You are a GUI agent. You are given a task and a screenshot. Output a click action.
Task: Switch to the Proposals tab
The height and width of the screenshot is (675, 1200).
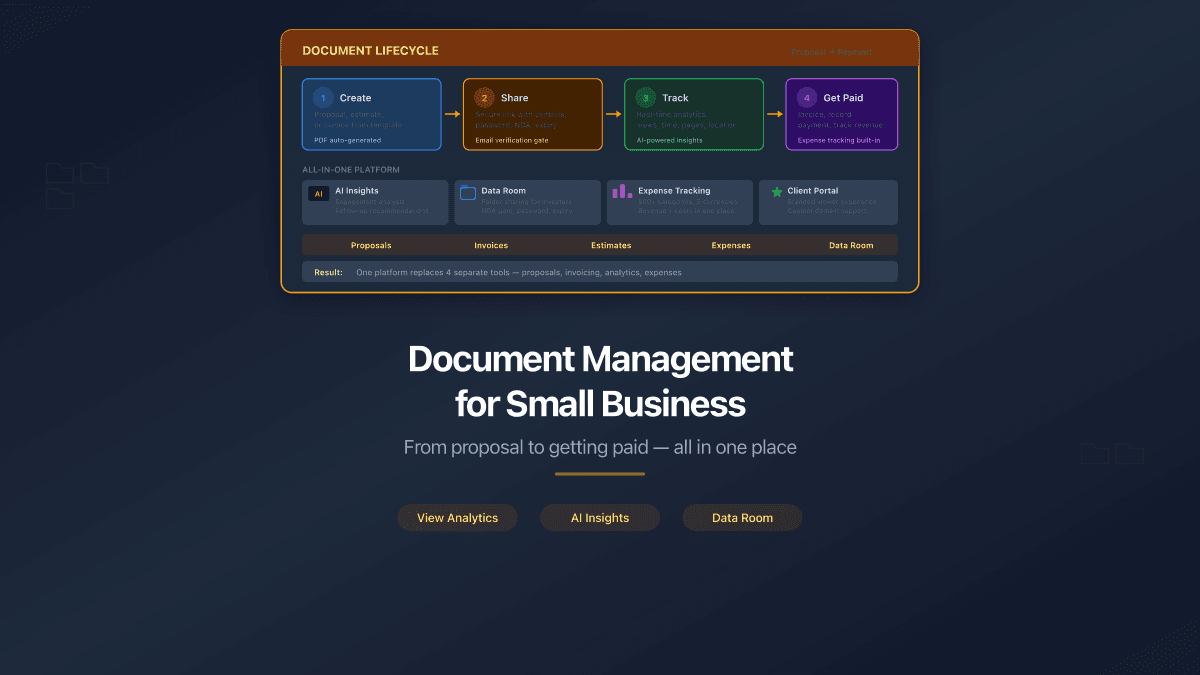(371, 245)
